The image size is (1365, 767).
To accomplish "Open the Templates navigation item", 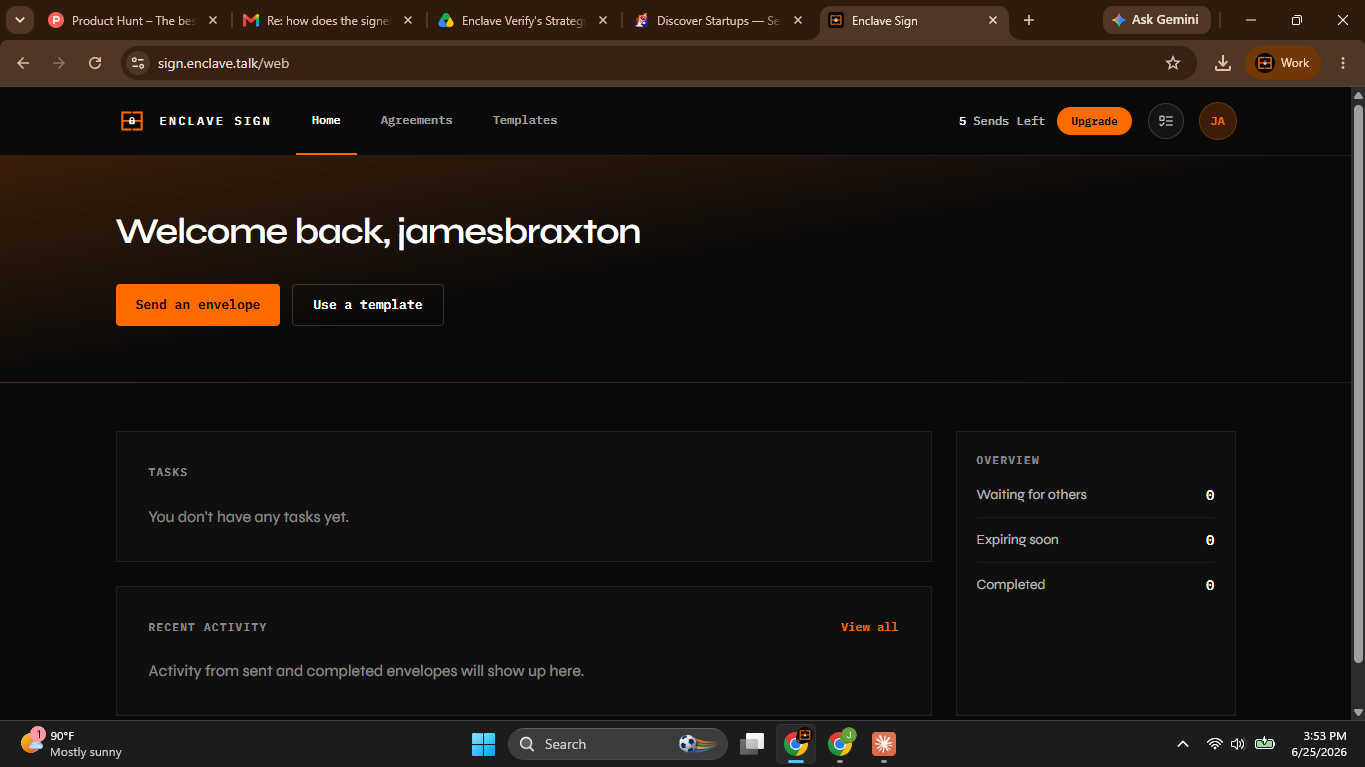I will click(x=525, y=120).
